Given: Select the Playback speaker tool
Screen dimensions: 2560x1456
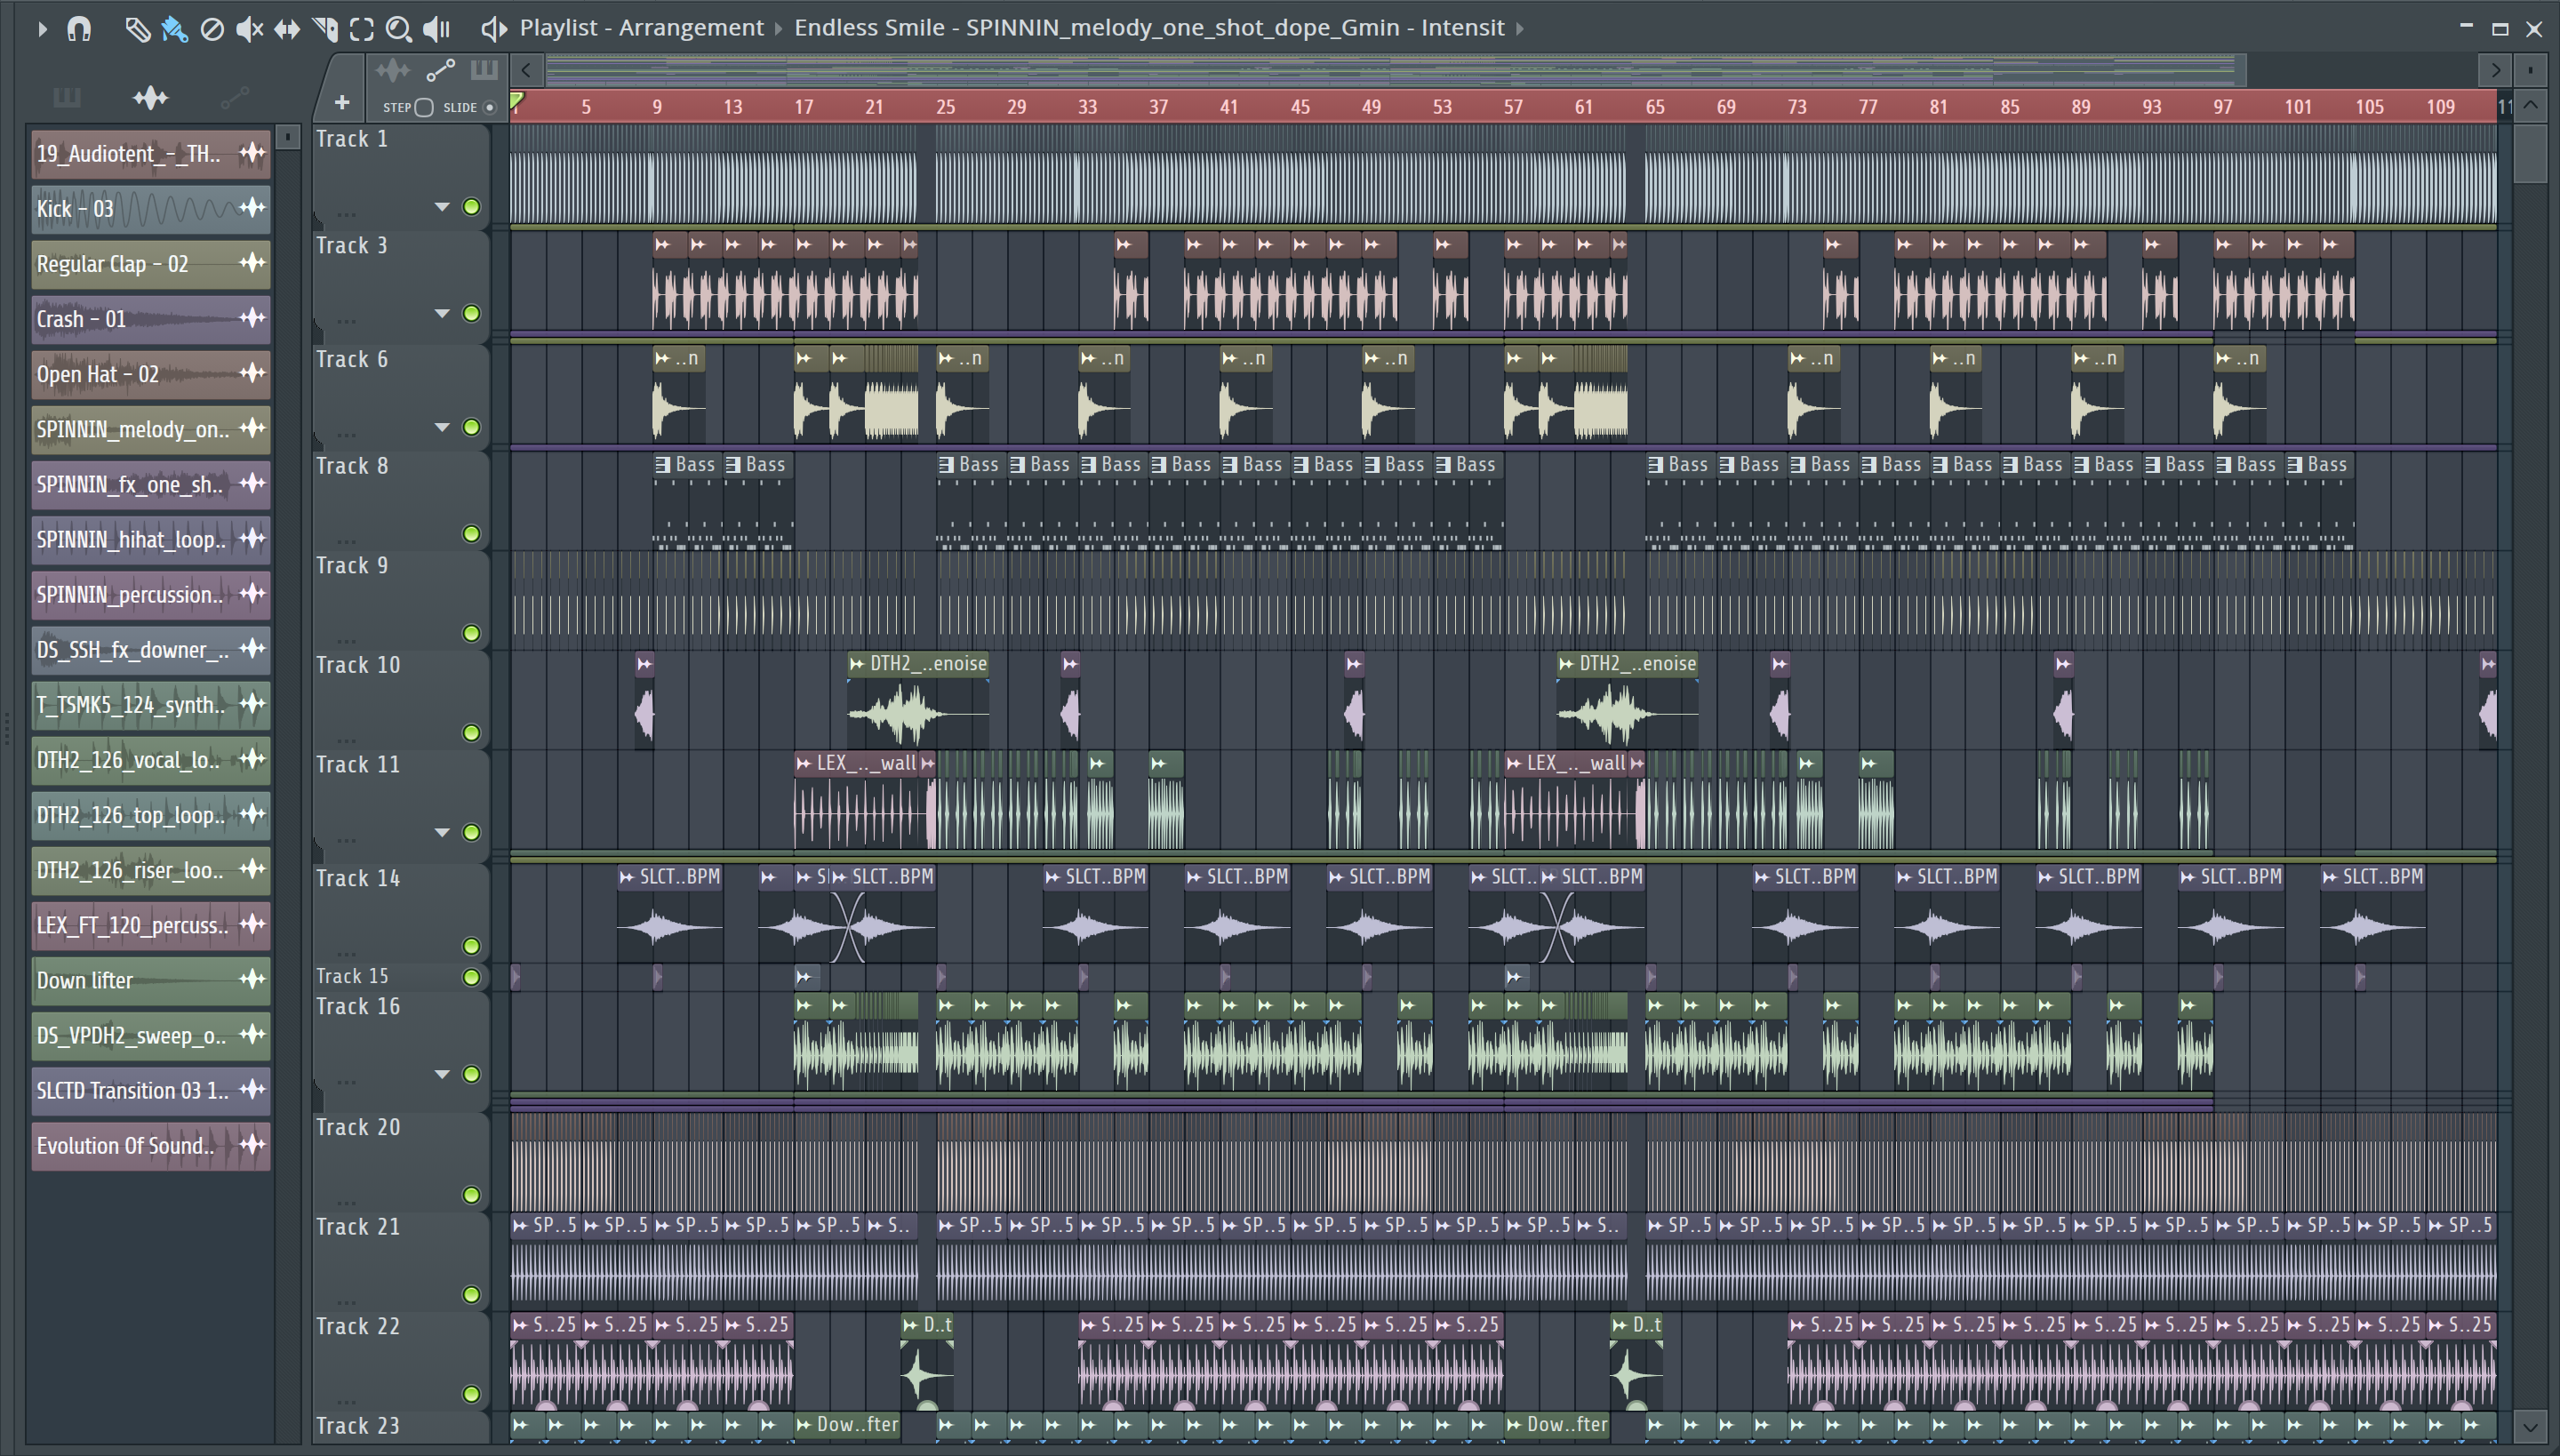Looking at the screenshot, I should [437, 29].
